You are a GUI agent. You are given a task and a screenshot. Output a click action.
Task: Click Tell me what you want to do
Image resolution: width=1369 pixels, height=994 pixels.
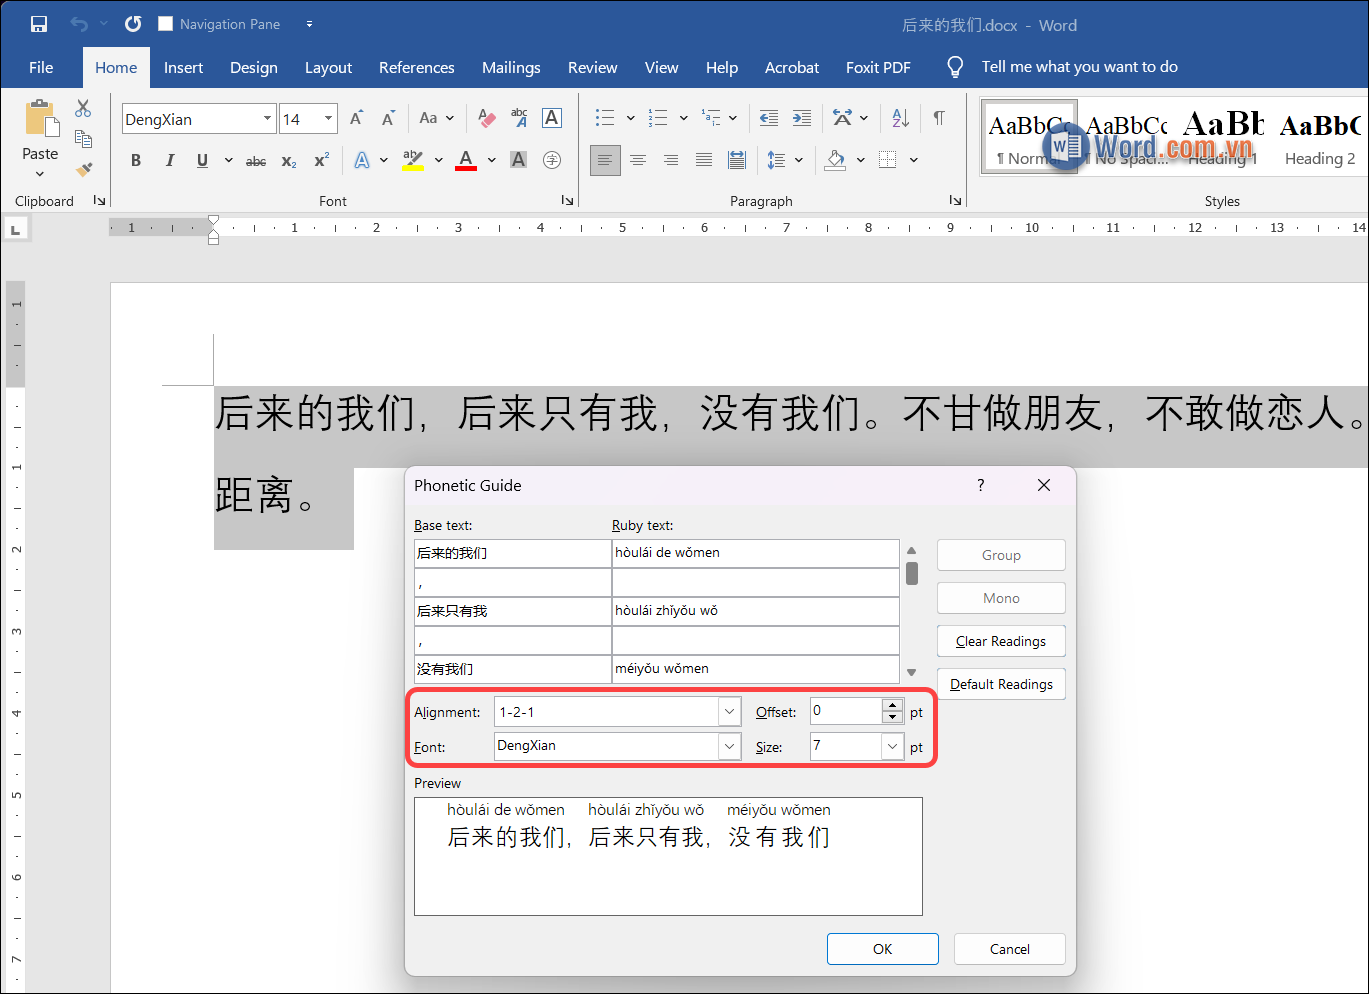1079,67
